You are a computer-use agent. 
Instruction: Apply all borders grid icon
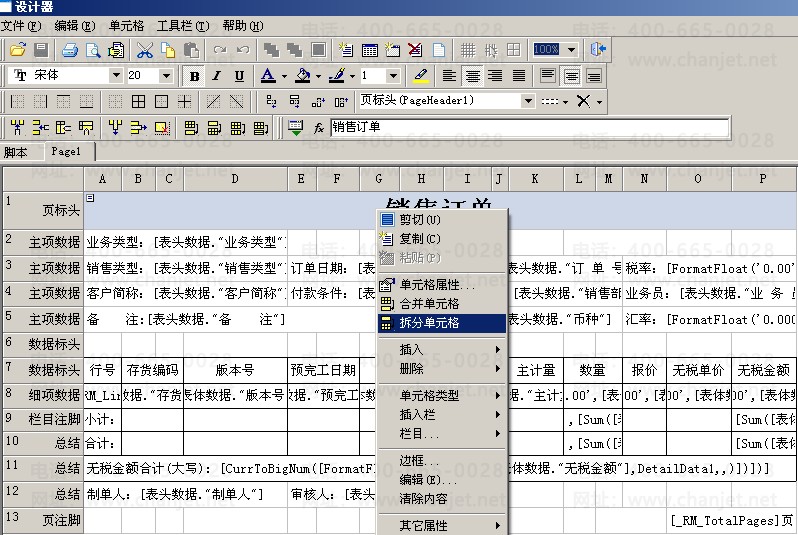pyautogui.click(x=138, y=102)
